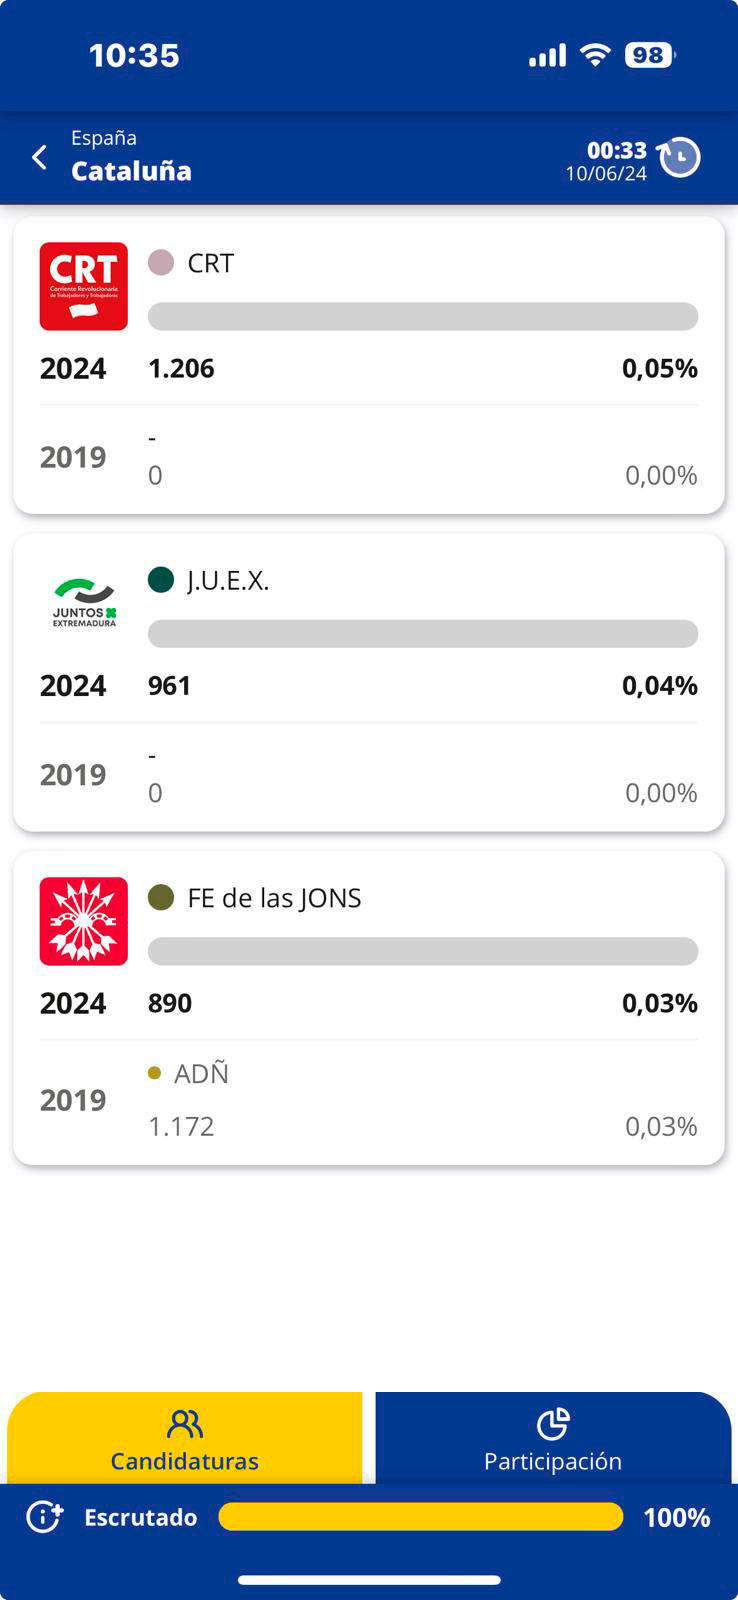The width and height of the screenshot is (738, 1600).
Task: Tap the J.U.E.X. vote bar
Action: tap(422, 634)
